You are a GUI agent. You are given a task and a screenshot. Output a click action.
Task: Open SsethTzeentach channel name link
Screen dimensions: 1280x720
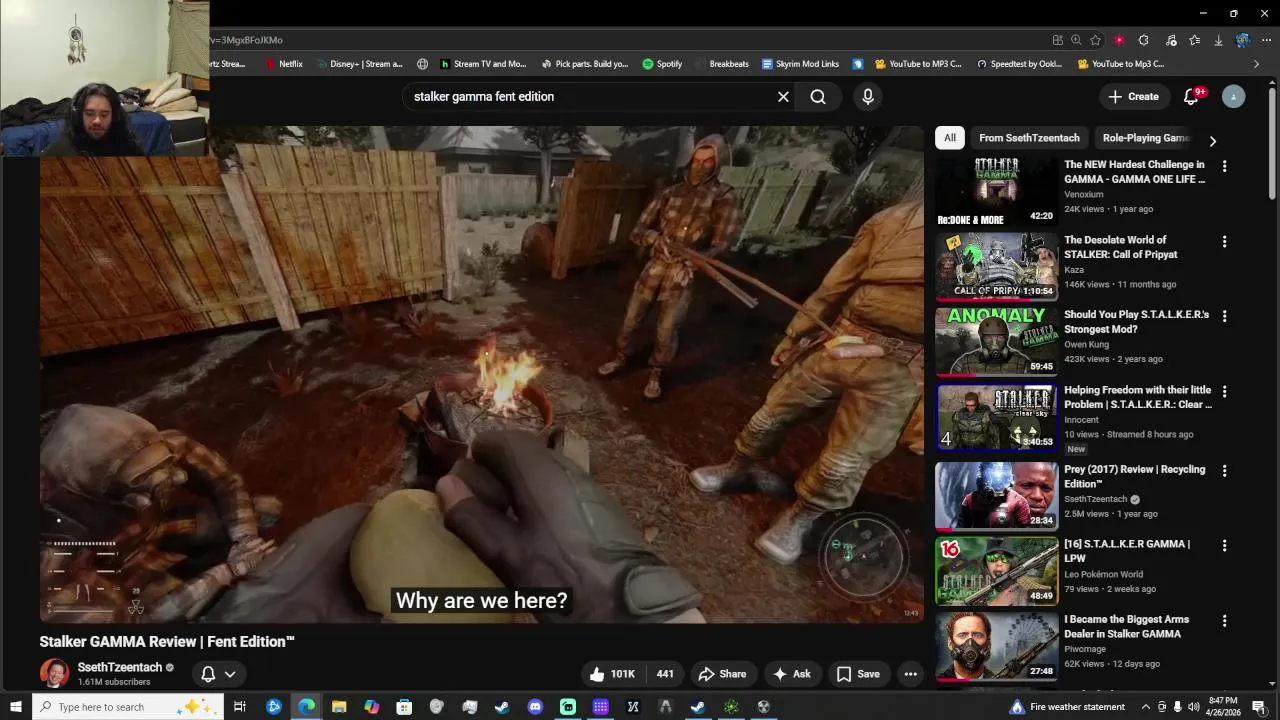click(120, 667)
